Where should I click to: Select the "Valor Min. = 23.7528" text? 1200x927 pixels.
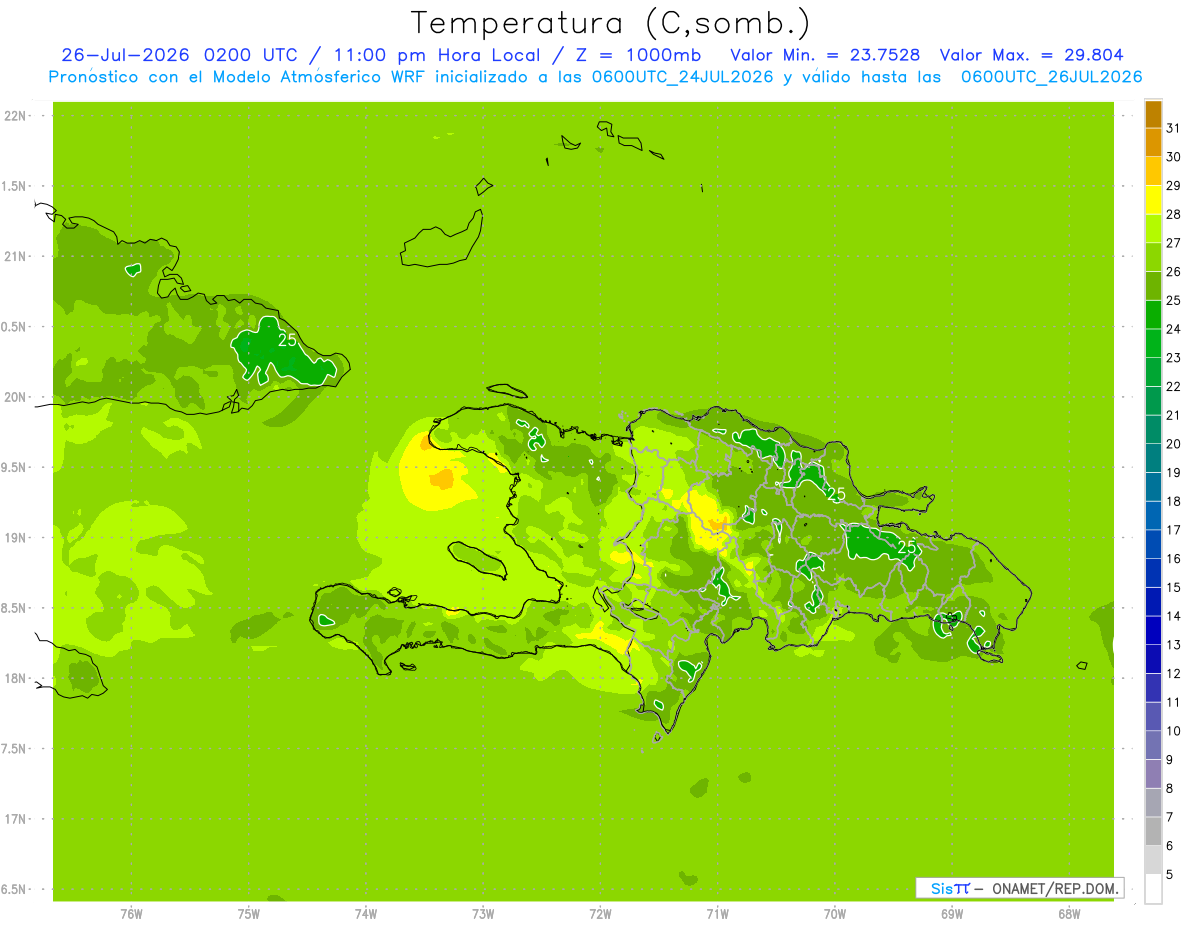tap(826, 55)
